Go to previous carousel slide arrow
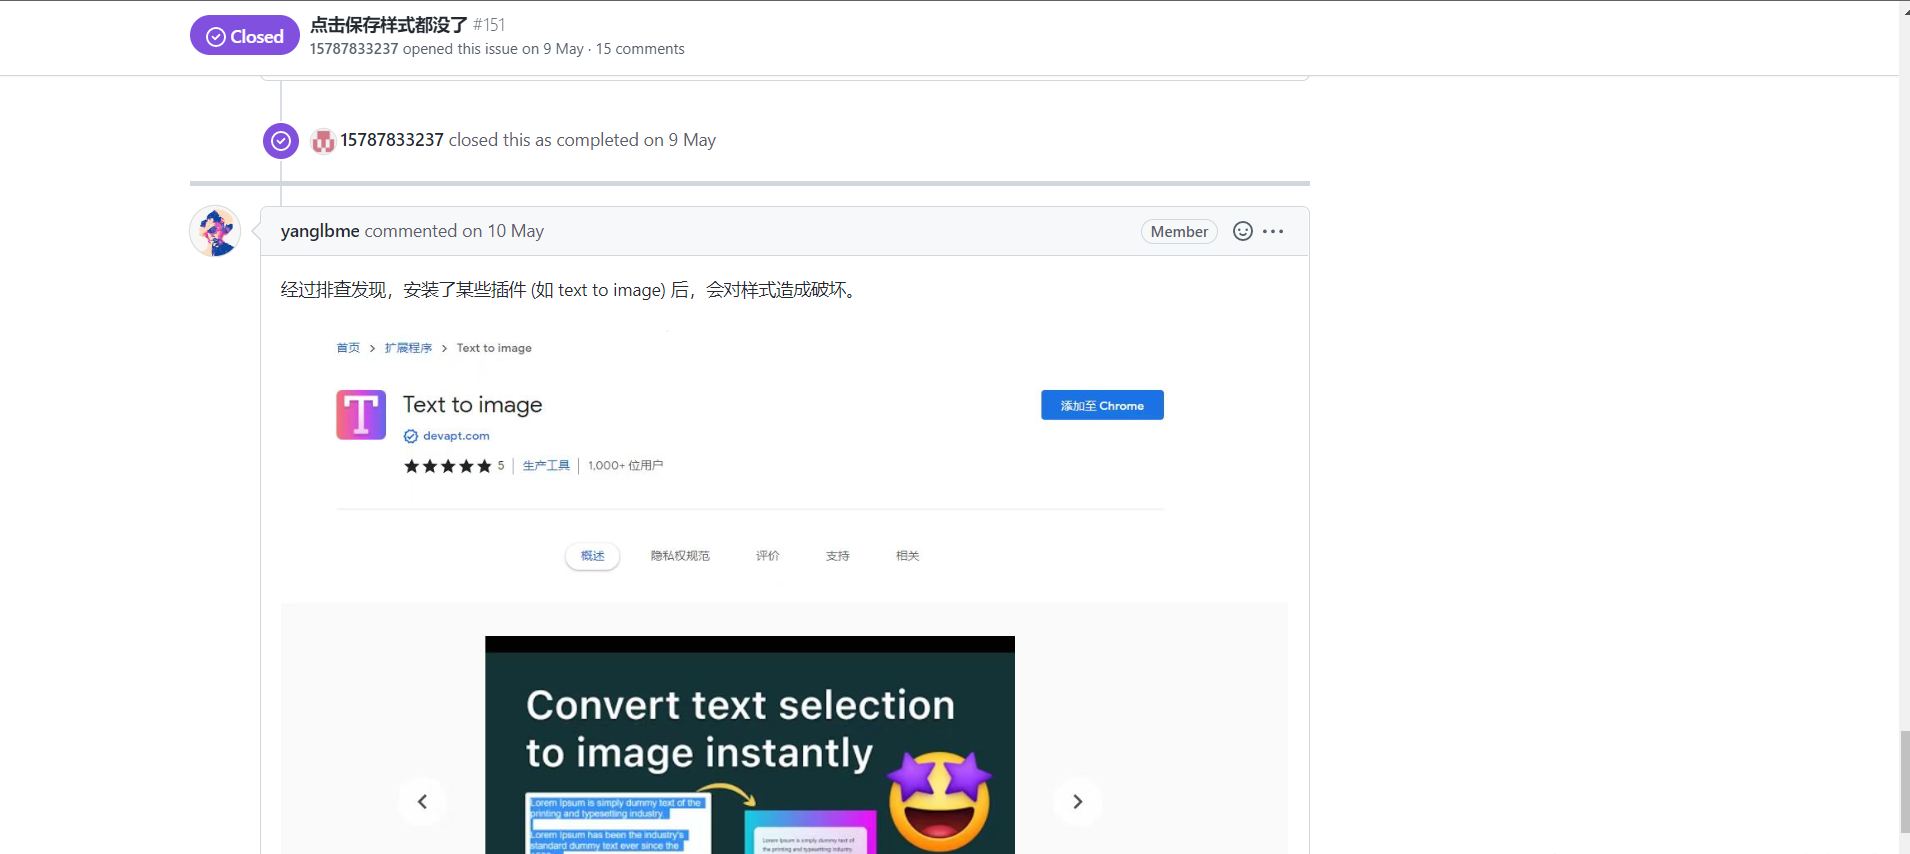1910x854 pixels. click(423, 801)
